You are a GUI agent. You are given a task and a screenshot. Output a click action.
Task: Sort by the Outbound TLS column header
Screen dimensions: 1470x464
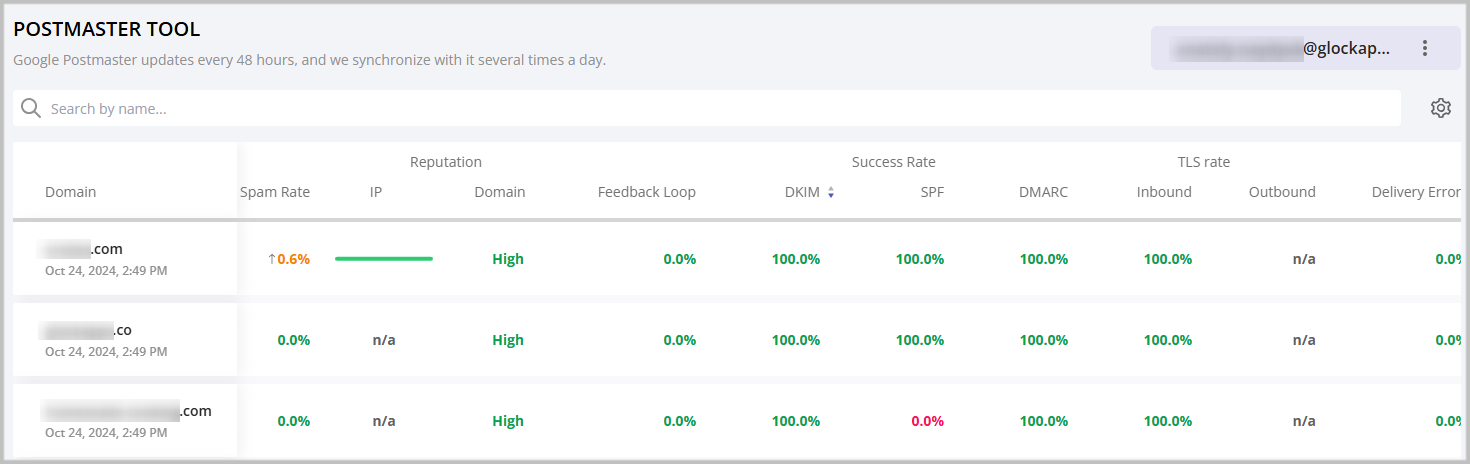1282,192
